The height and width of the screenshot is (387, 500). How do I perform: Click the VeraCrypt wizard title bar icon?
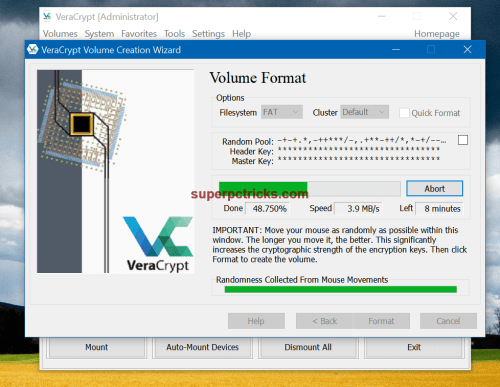coord(33,50)
